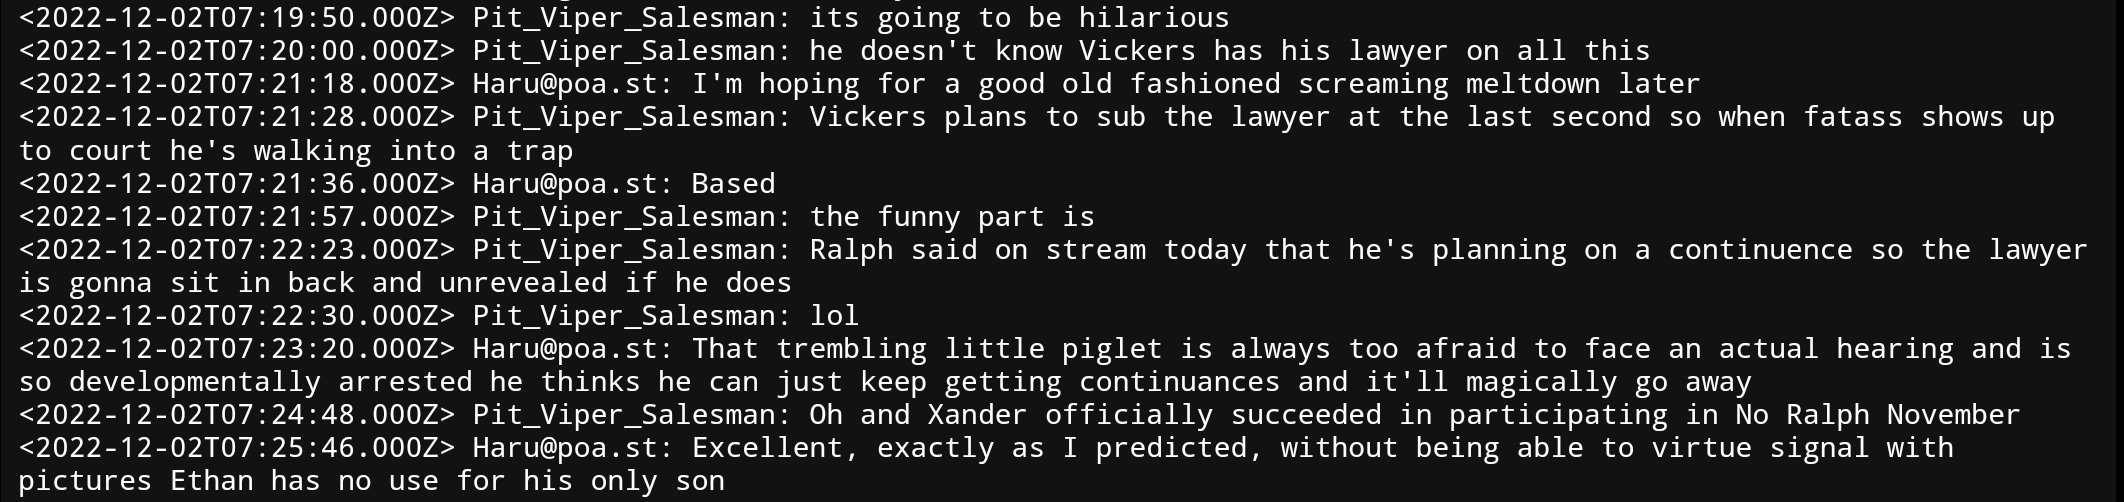
Task: Select the text "screaming meltdown later"
Action: coord(1498,84)
